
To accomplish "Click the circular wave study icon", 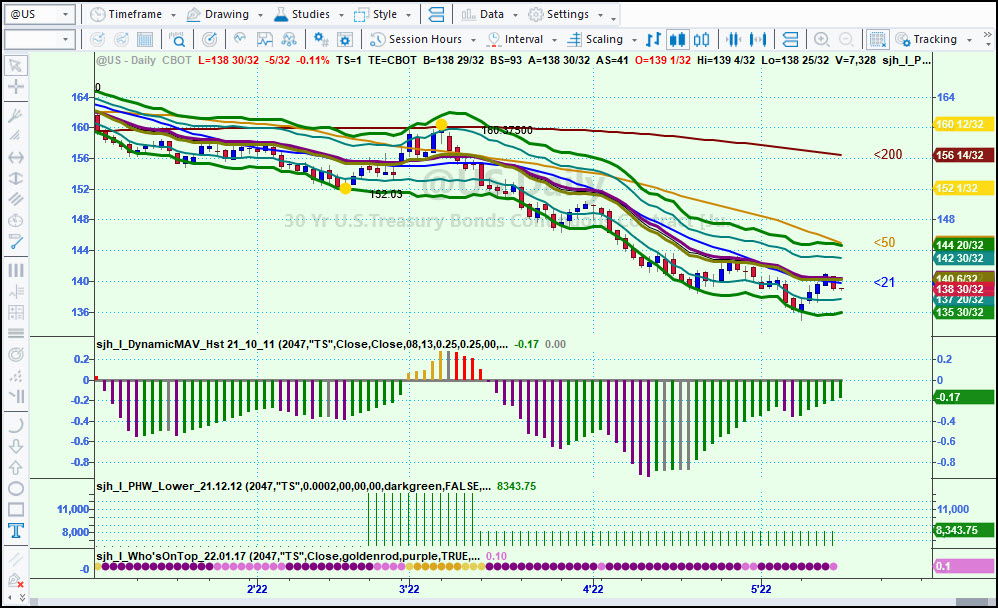I will (240, 39).
